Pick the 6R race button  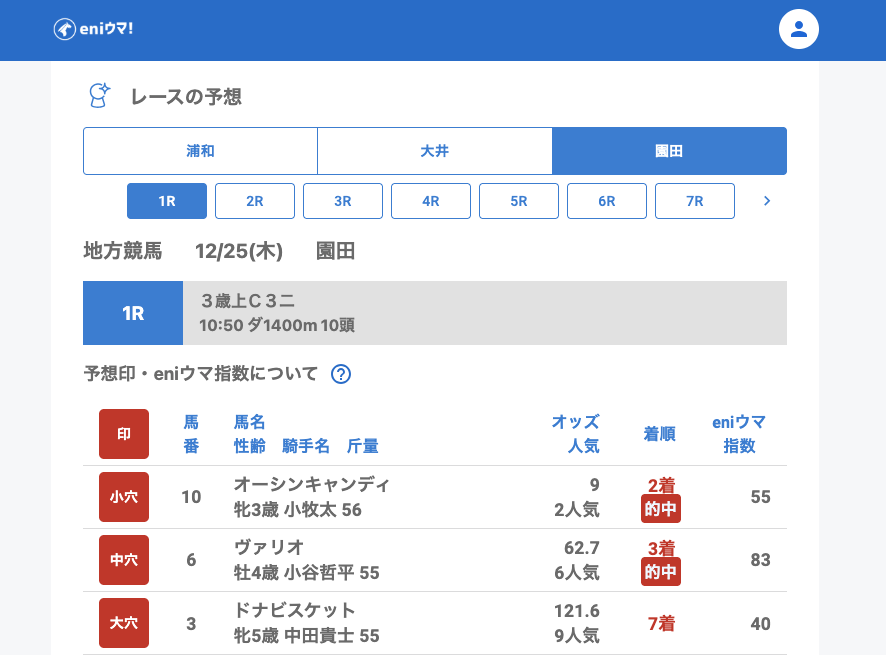[607, 201]
